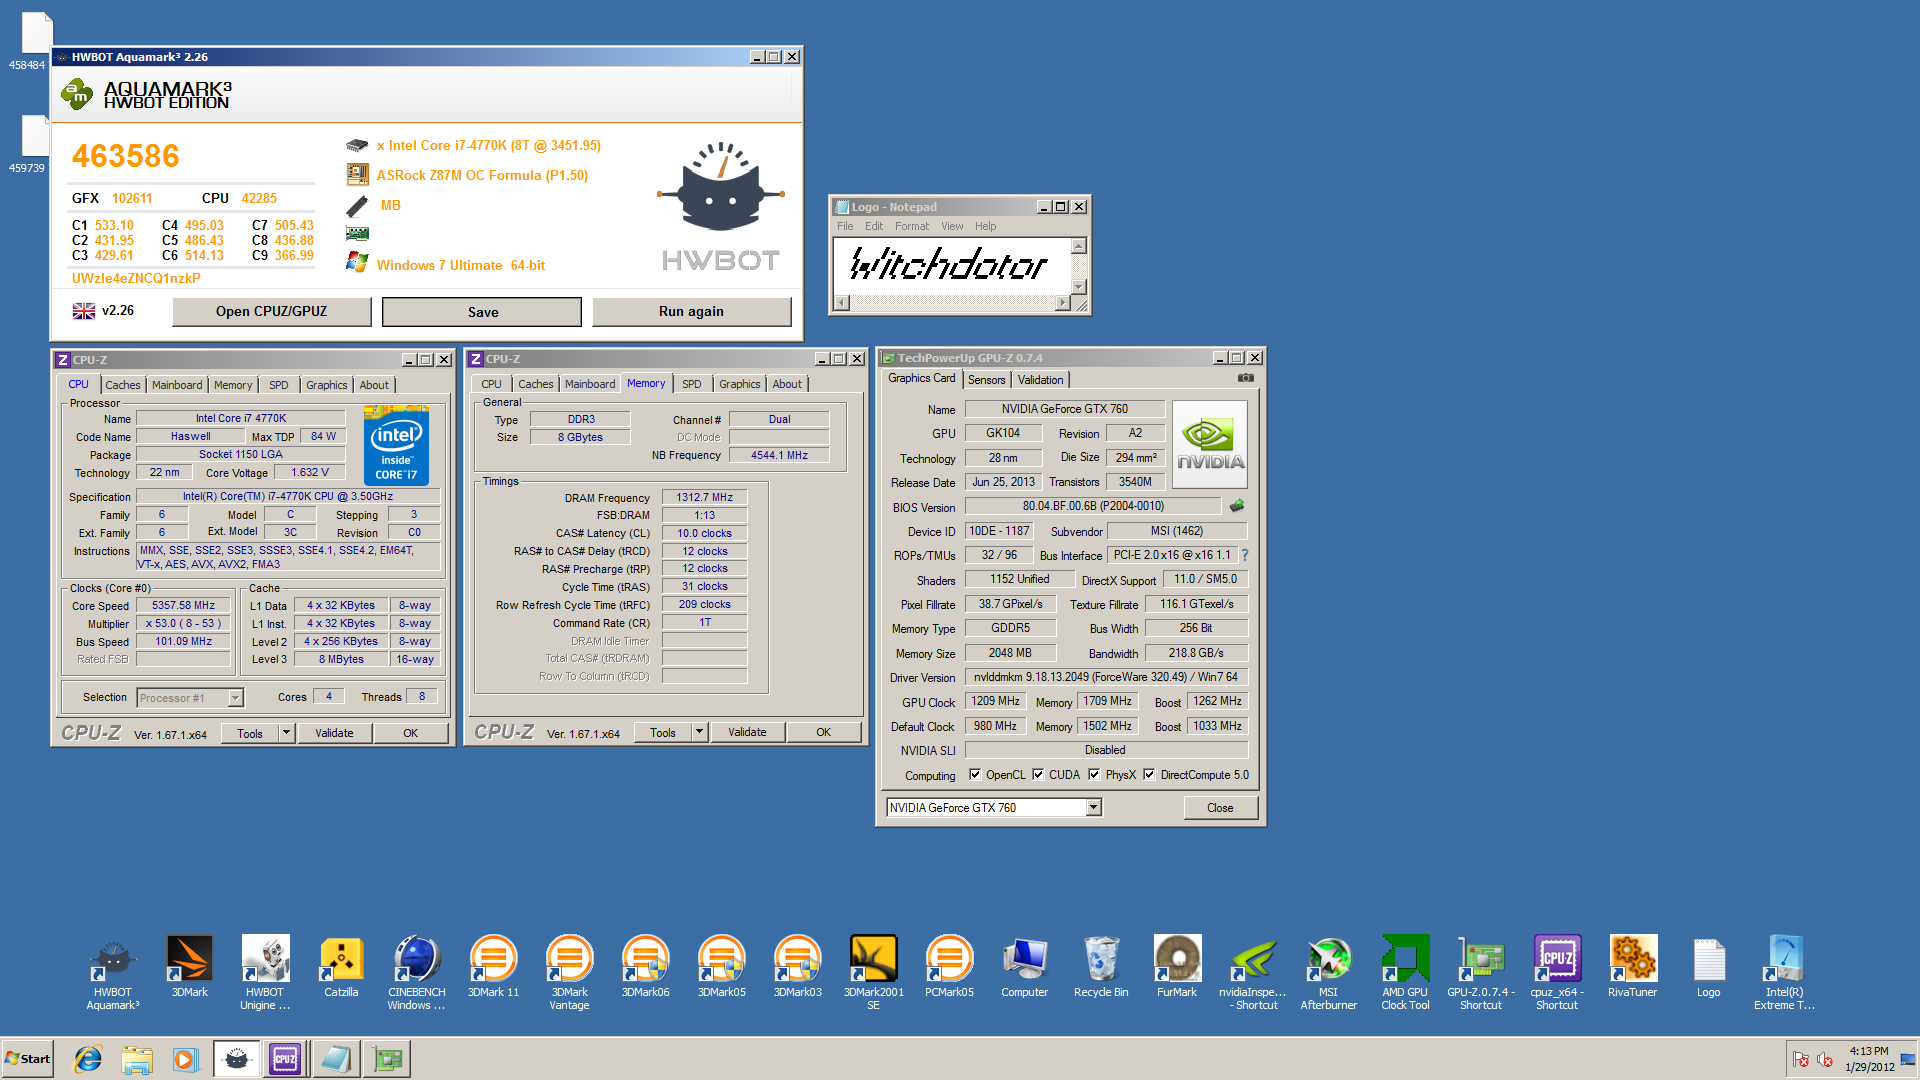Open Internet Explorer from taskbar

pyautogui.click(x=88, y=1059)
